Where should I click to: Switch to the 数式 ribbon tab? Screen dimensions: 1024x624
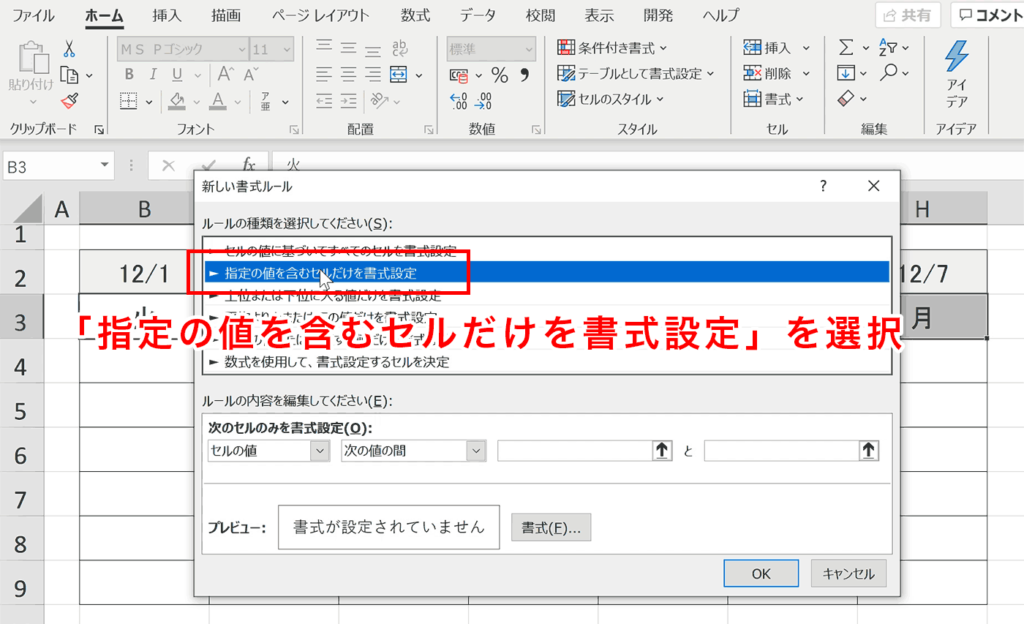[x=415, y=16]
